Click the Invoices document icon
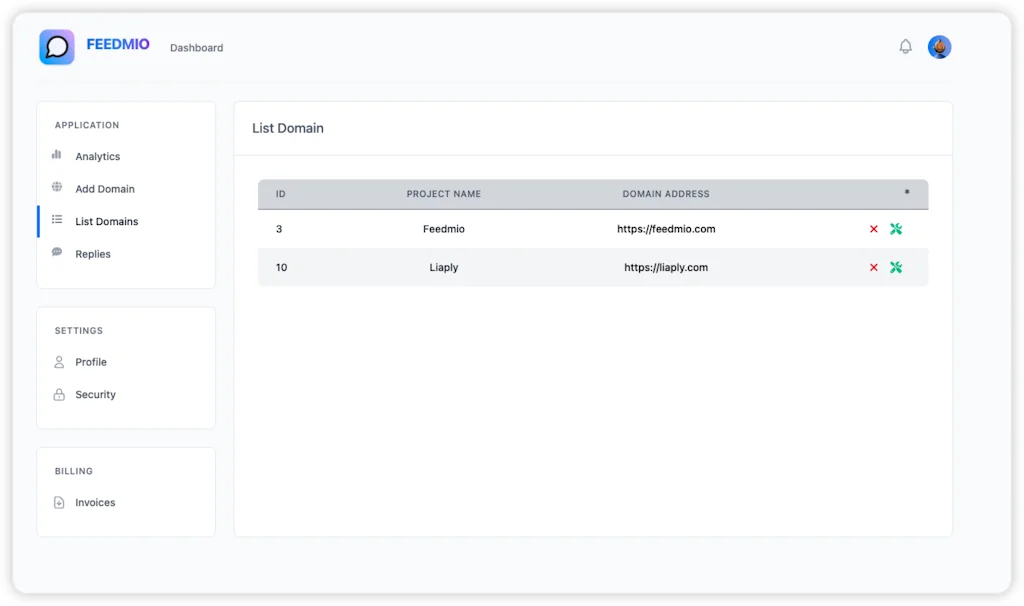Screen dimensions: 1024x606 coord(60,502)
